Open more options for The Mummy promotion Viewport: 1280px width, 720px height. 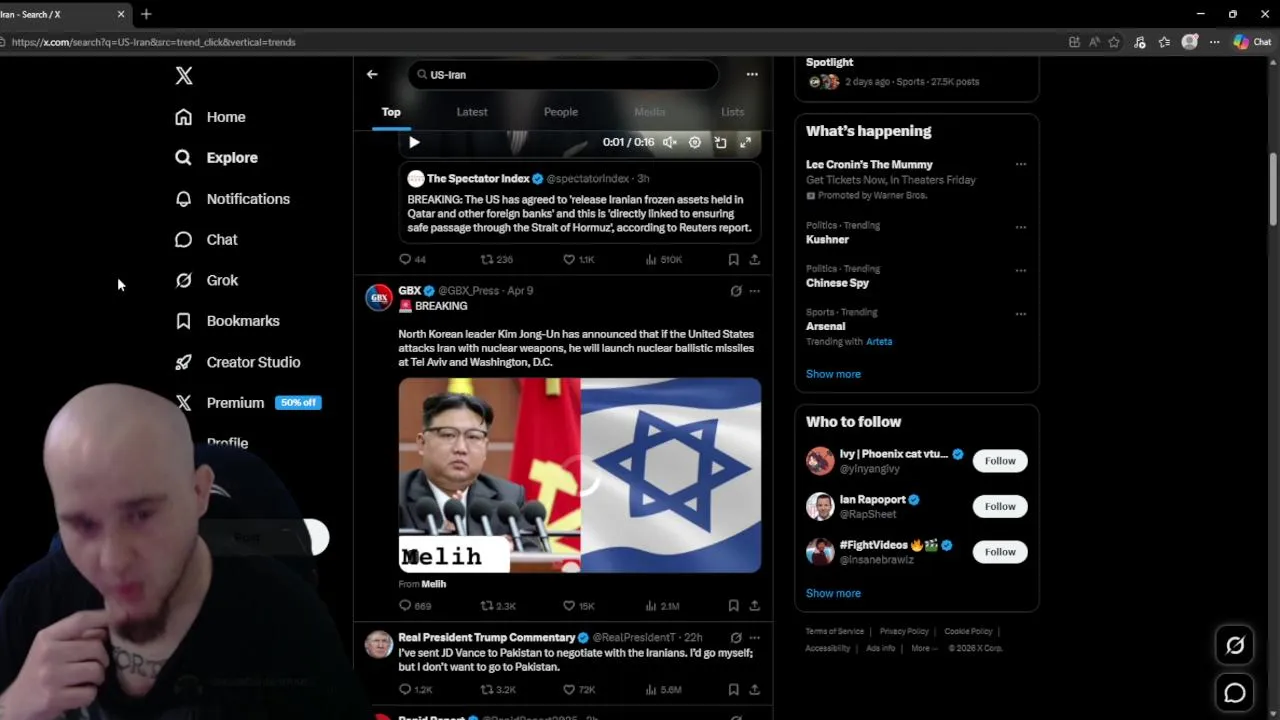coord(1020,164)
